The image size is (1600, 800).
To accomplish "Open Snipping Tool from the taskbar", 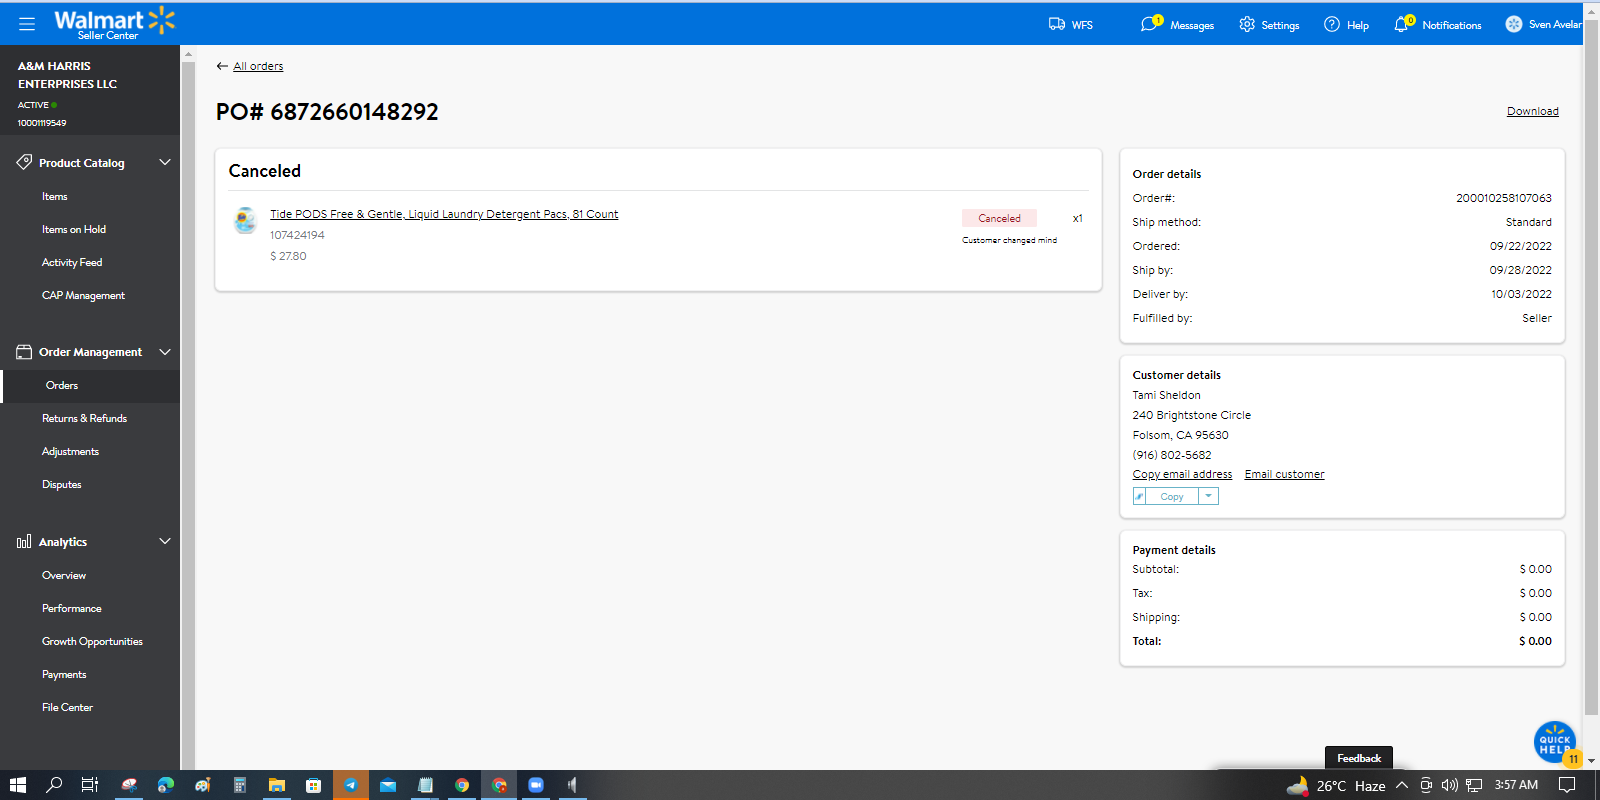I will click(x=129, y=785).
